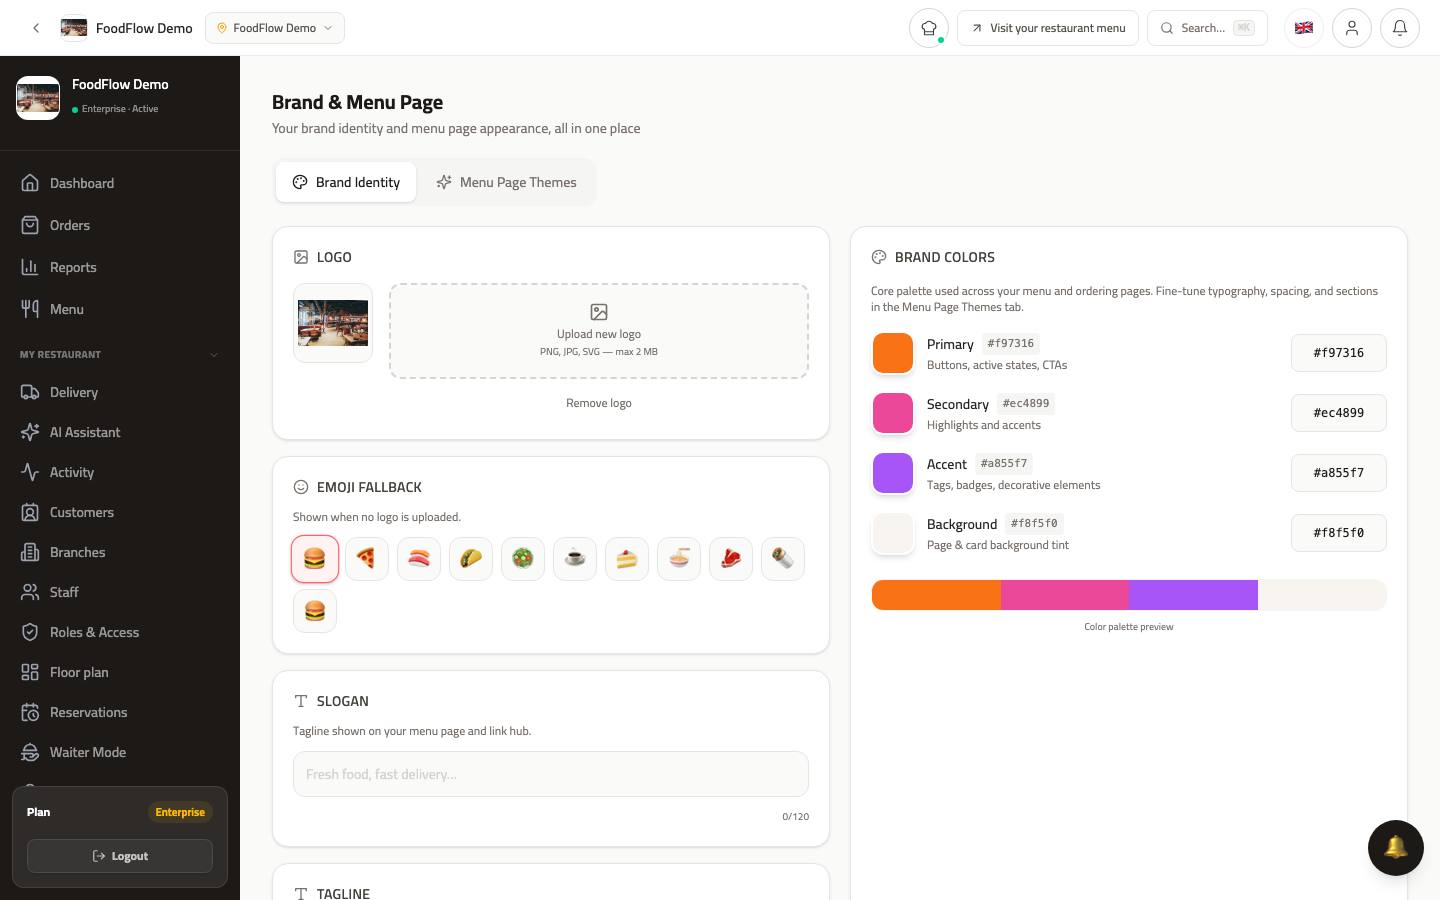The height and width of the screenshot is (900, 1440).
Task: Open Staff in the sidebar
Action: [x=120, y=592]
